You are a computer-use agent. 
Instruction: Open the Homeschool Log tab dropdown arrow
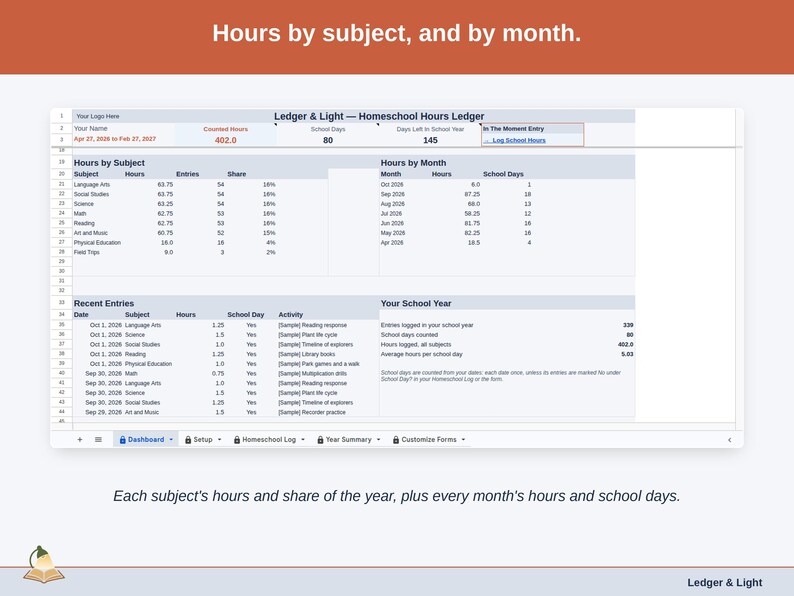303,440
